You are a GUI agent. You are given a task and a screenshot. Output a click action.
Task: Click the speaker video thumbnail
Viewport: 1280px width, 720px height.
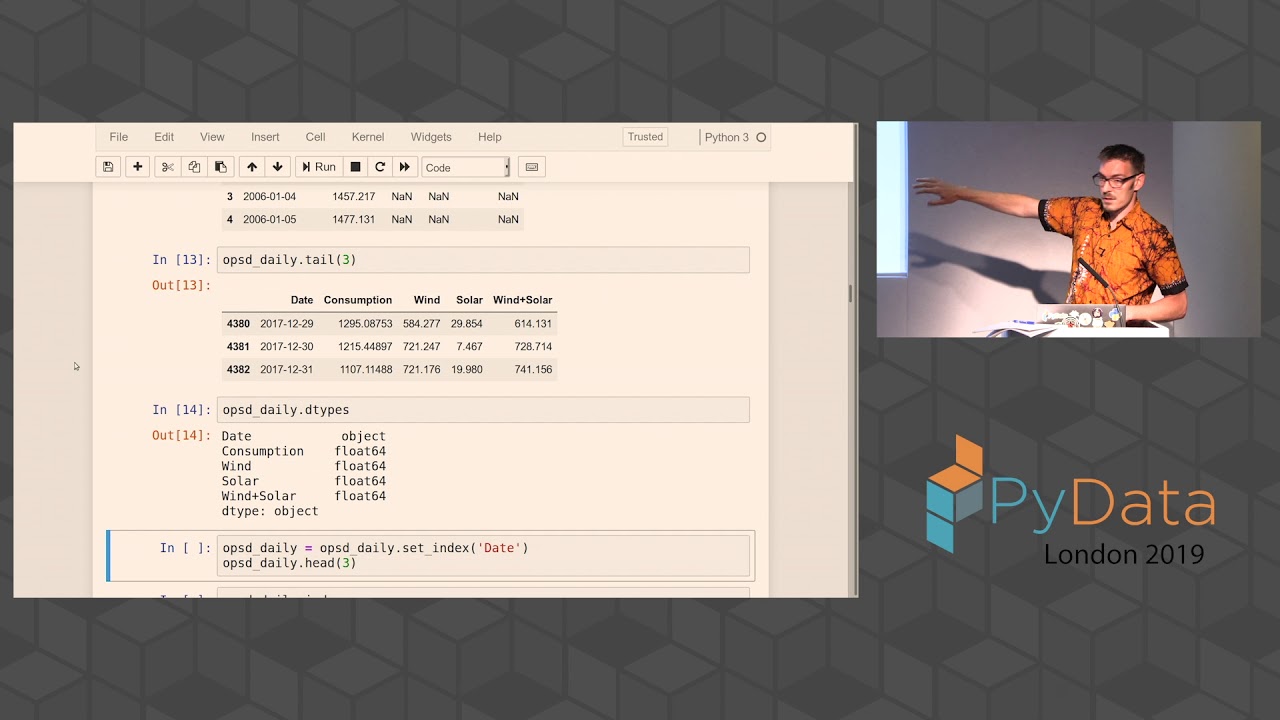[x=1068, y=230]
